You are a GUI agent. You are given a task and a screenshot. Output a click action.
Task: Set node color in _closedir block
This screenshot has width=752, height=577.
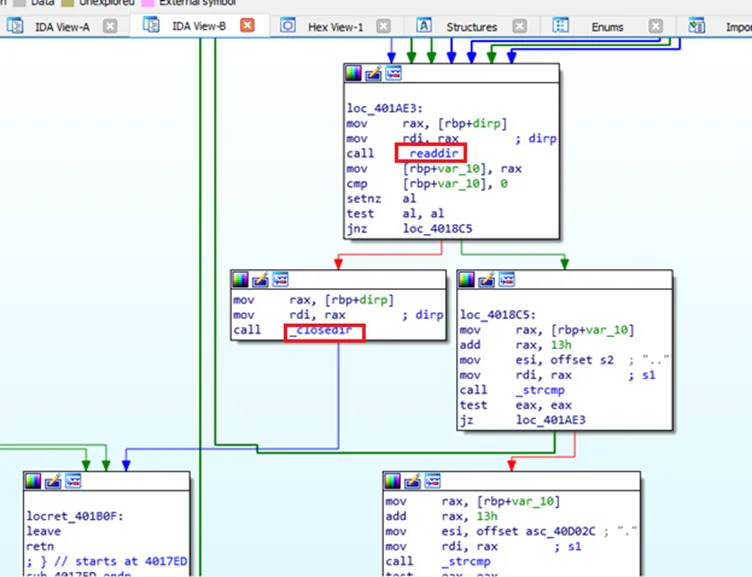[x=240, y=279]
